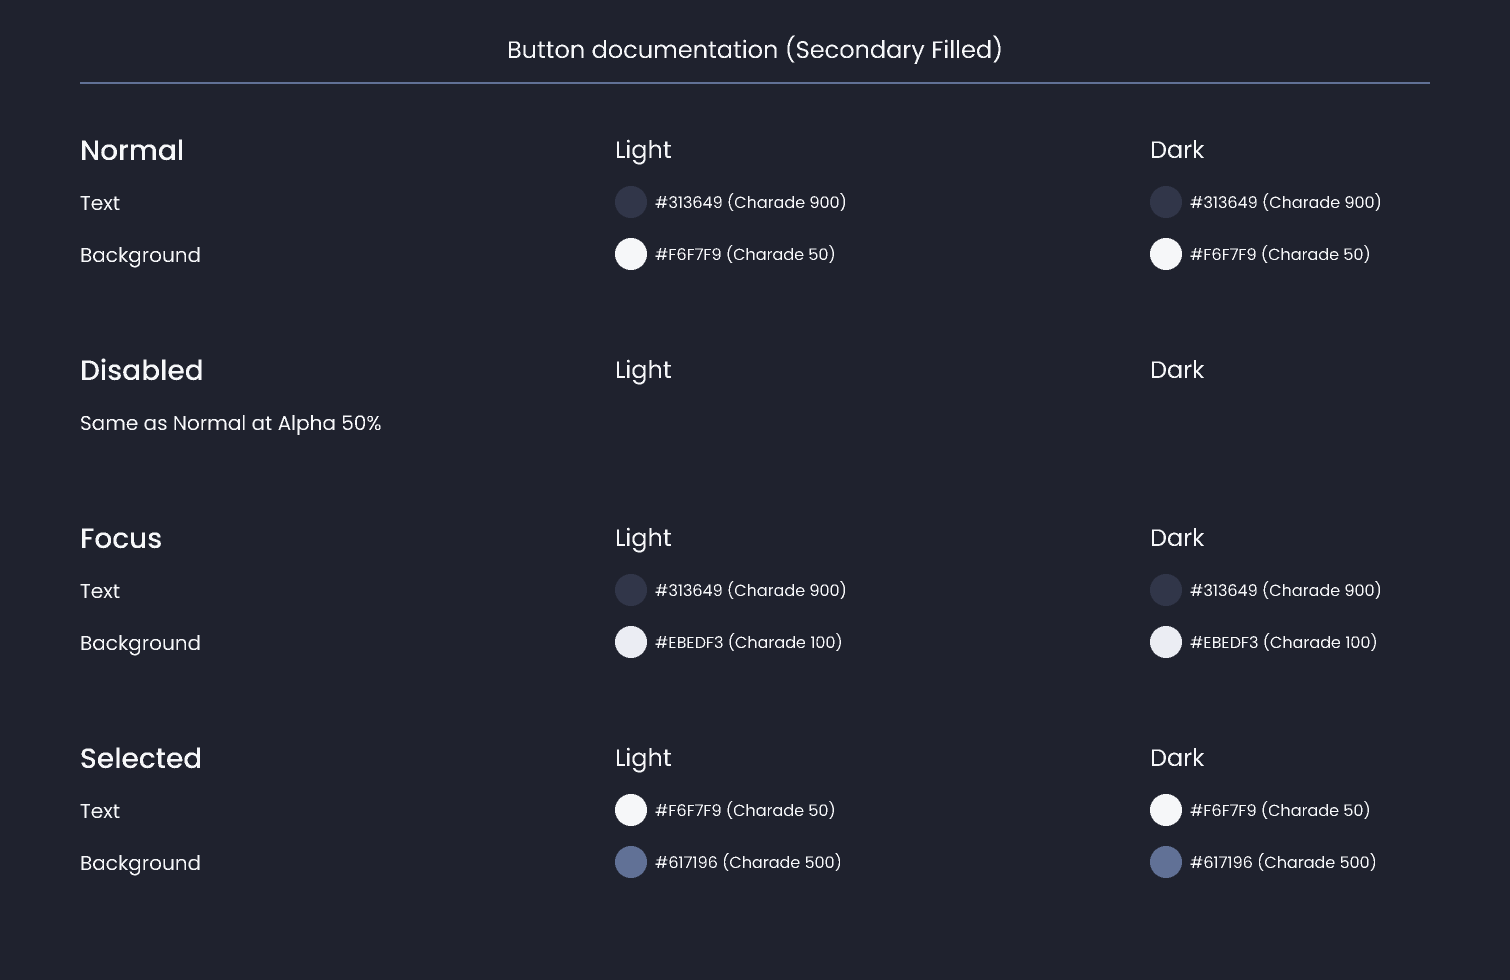Viewport: 1510px width, 980px height.
Task: Click the Normal Light text color swatch
Action: [631, 202]
